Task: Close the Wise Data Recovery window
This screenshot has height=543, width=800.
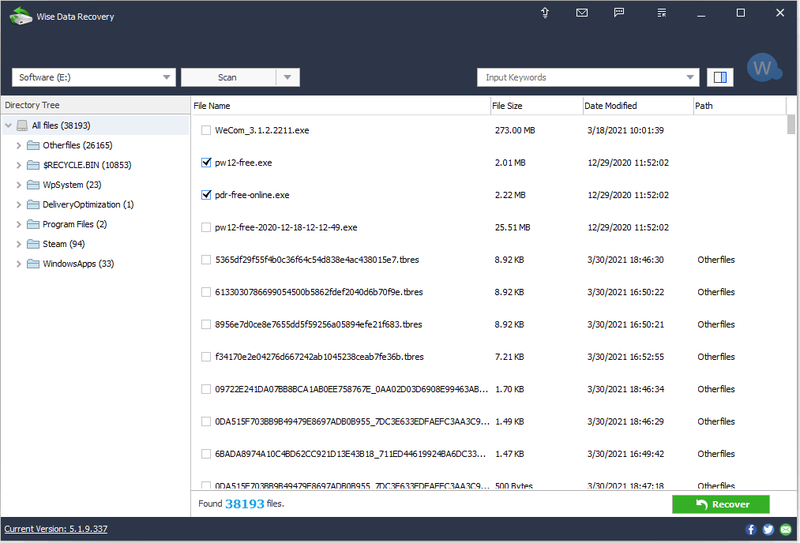Action: pos(780,13)
